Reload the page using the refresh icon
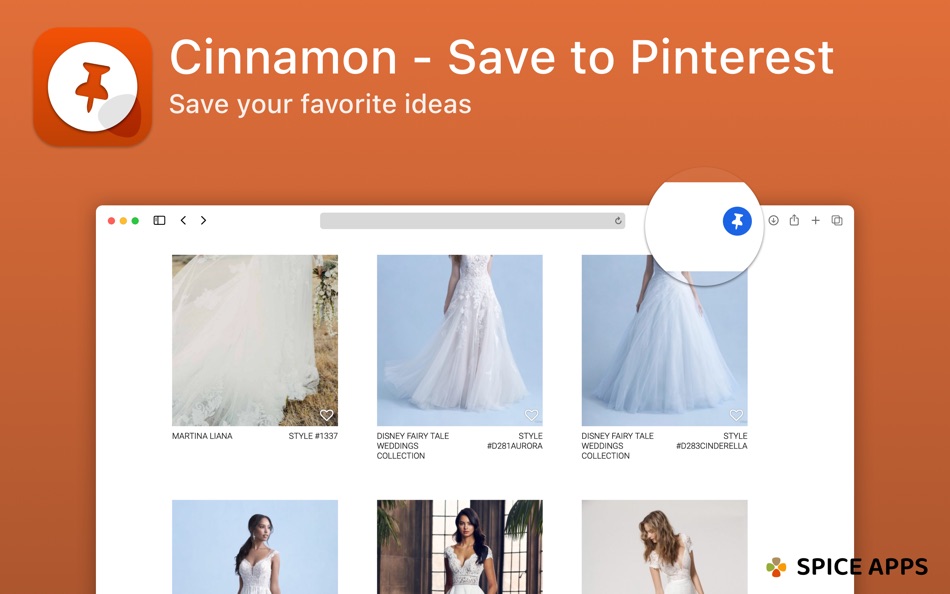The width and height of the screenshot is (950, 594). (618, 221)
